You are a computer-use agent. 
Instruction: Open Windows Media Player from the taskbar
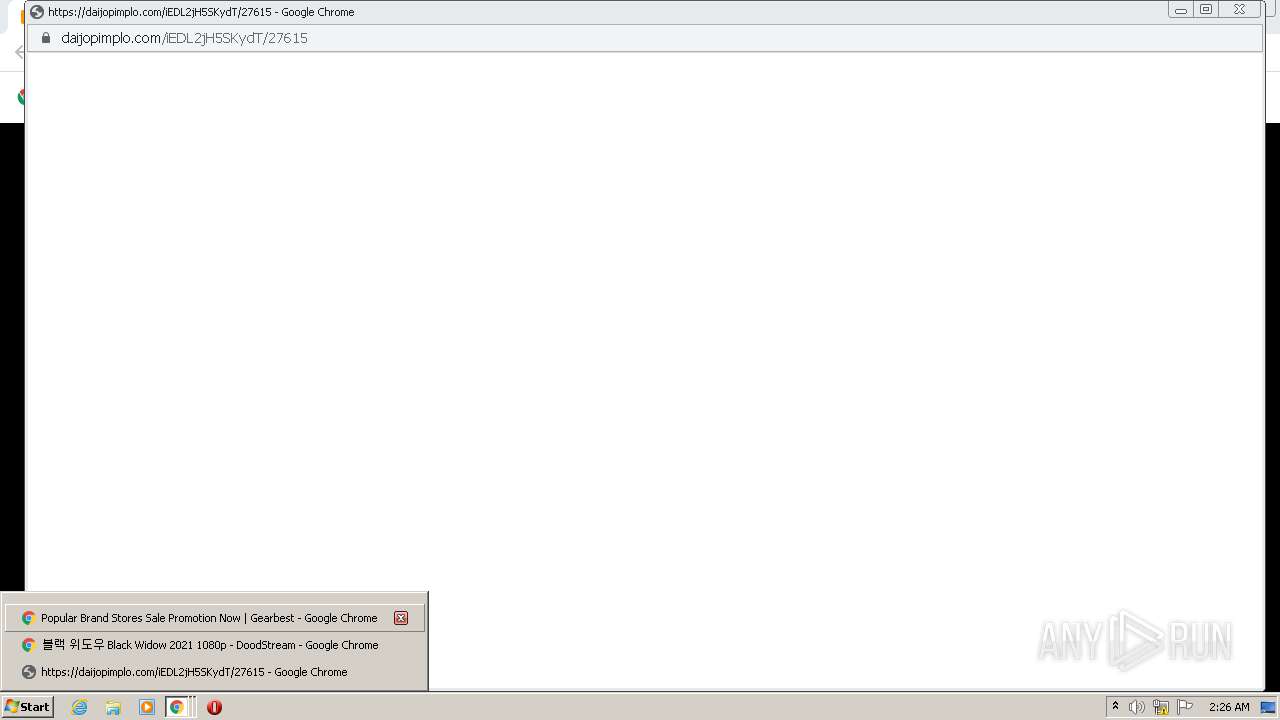click(x=147, y=707)
